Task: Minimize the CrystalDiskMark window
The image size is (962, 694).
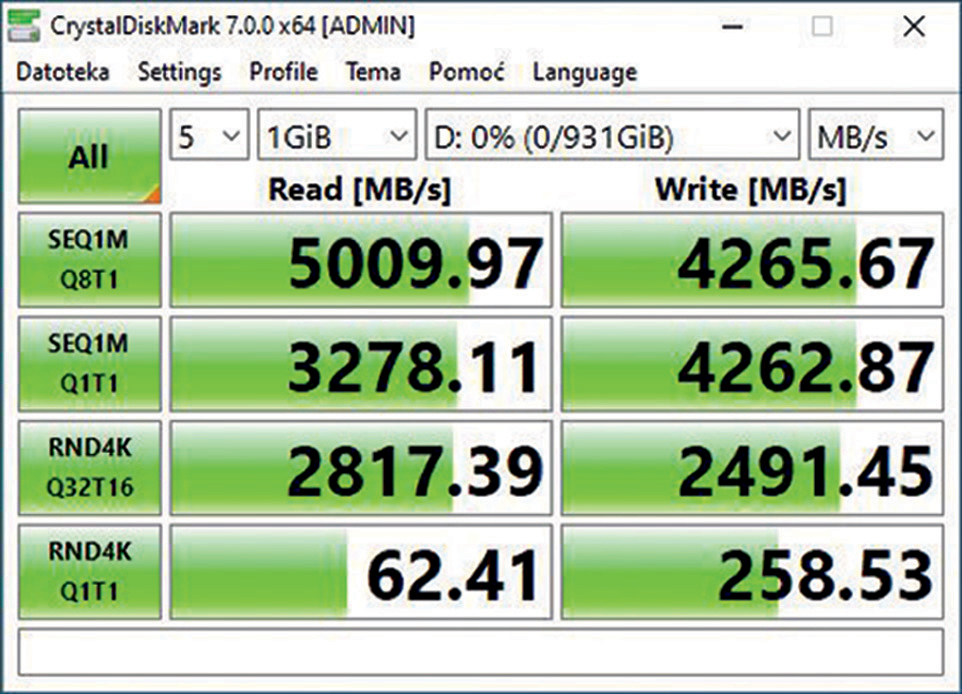Action: (733, 26)
